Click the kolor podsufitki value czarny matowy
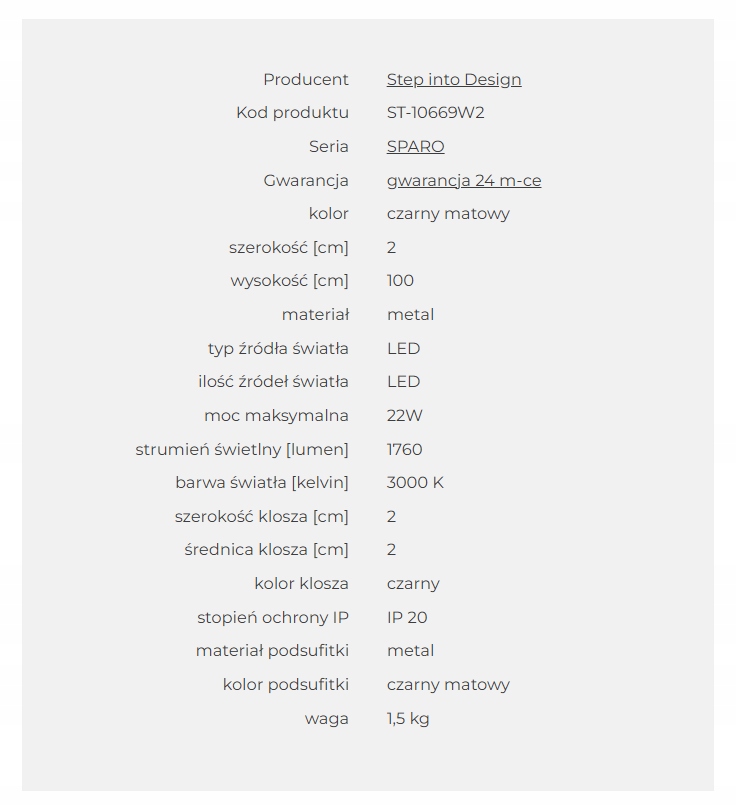736x806 pixels. coord(448,685)
